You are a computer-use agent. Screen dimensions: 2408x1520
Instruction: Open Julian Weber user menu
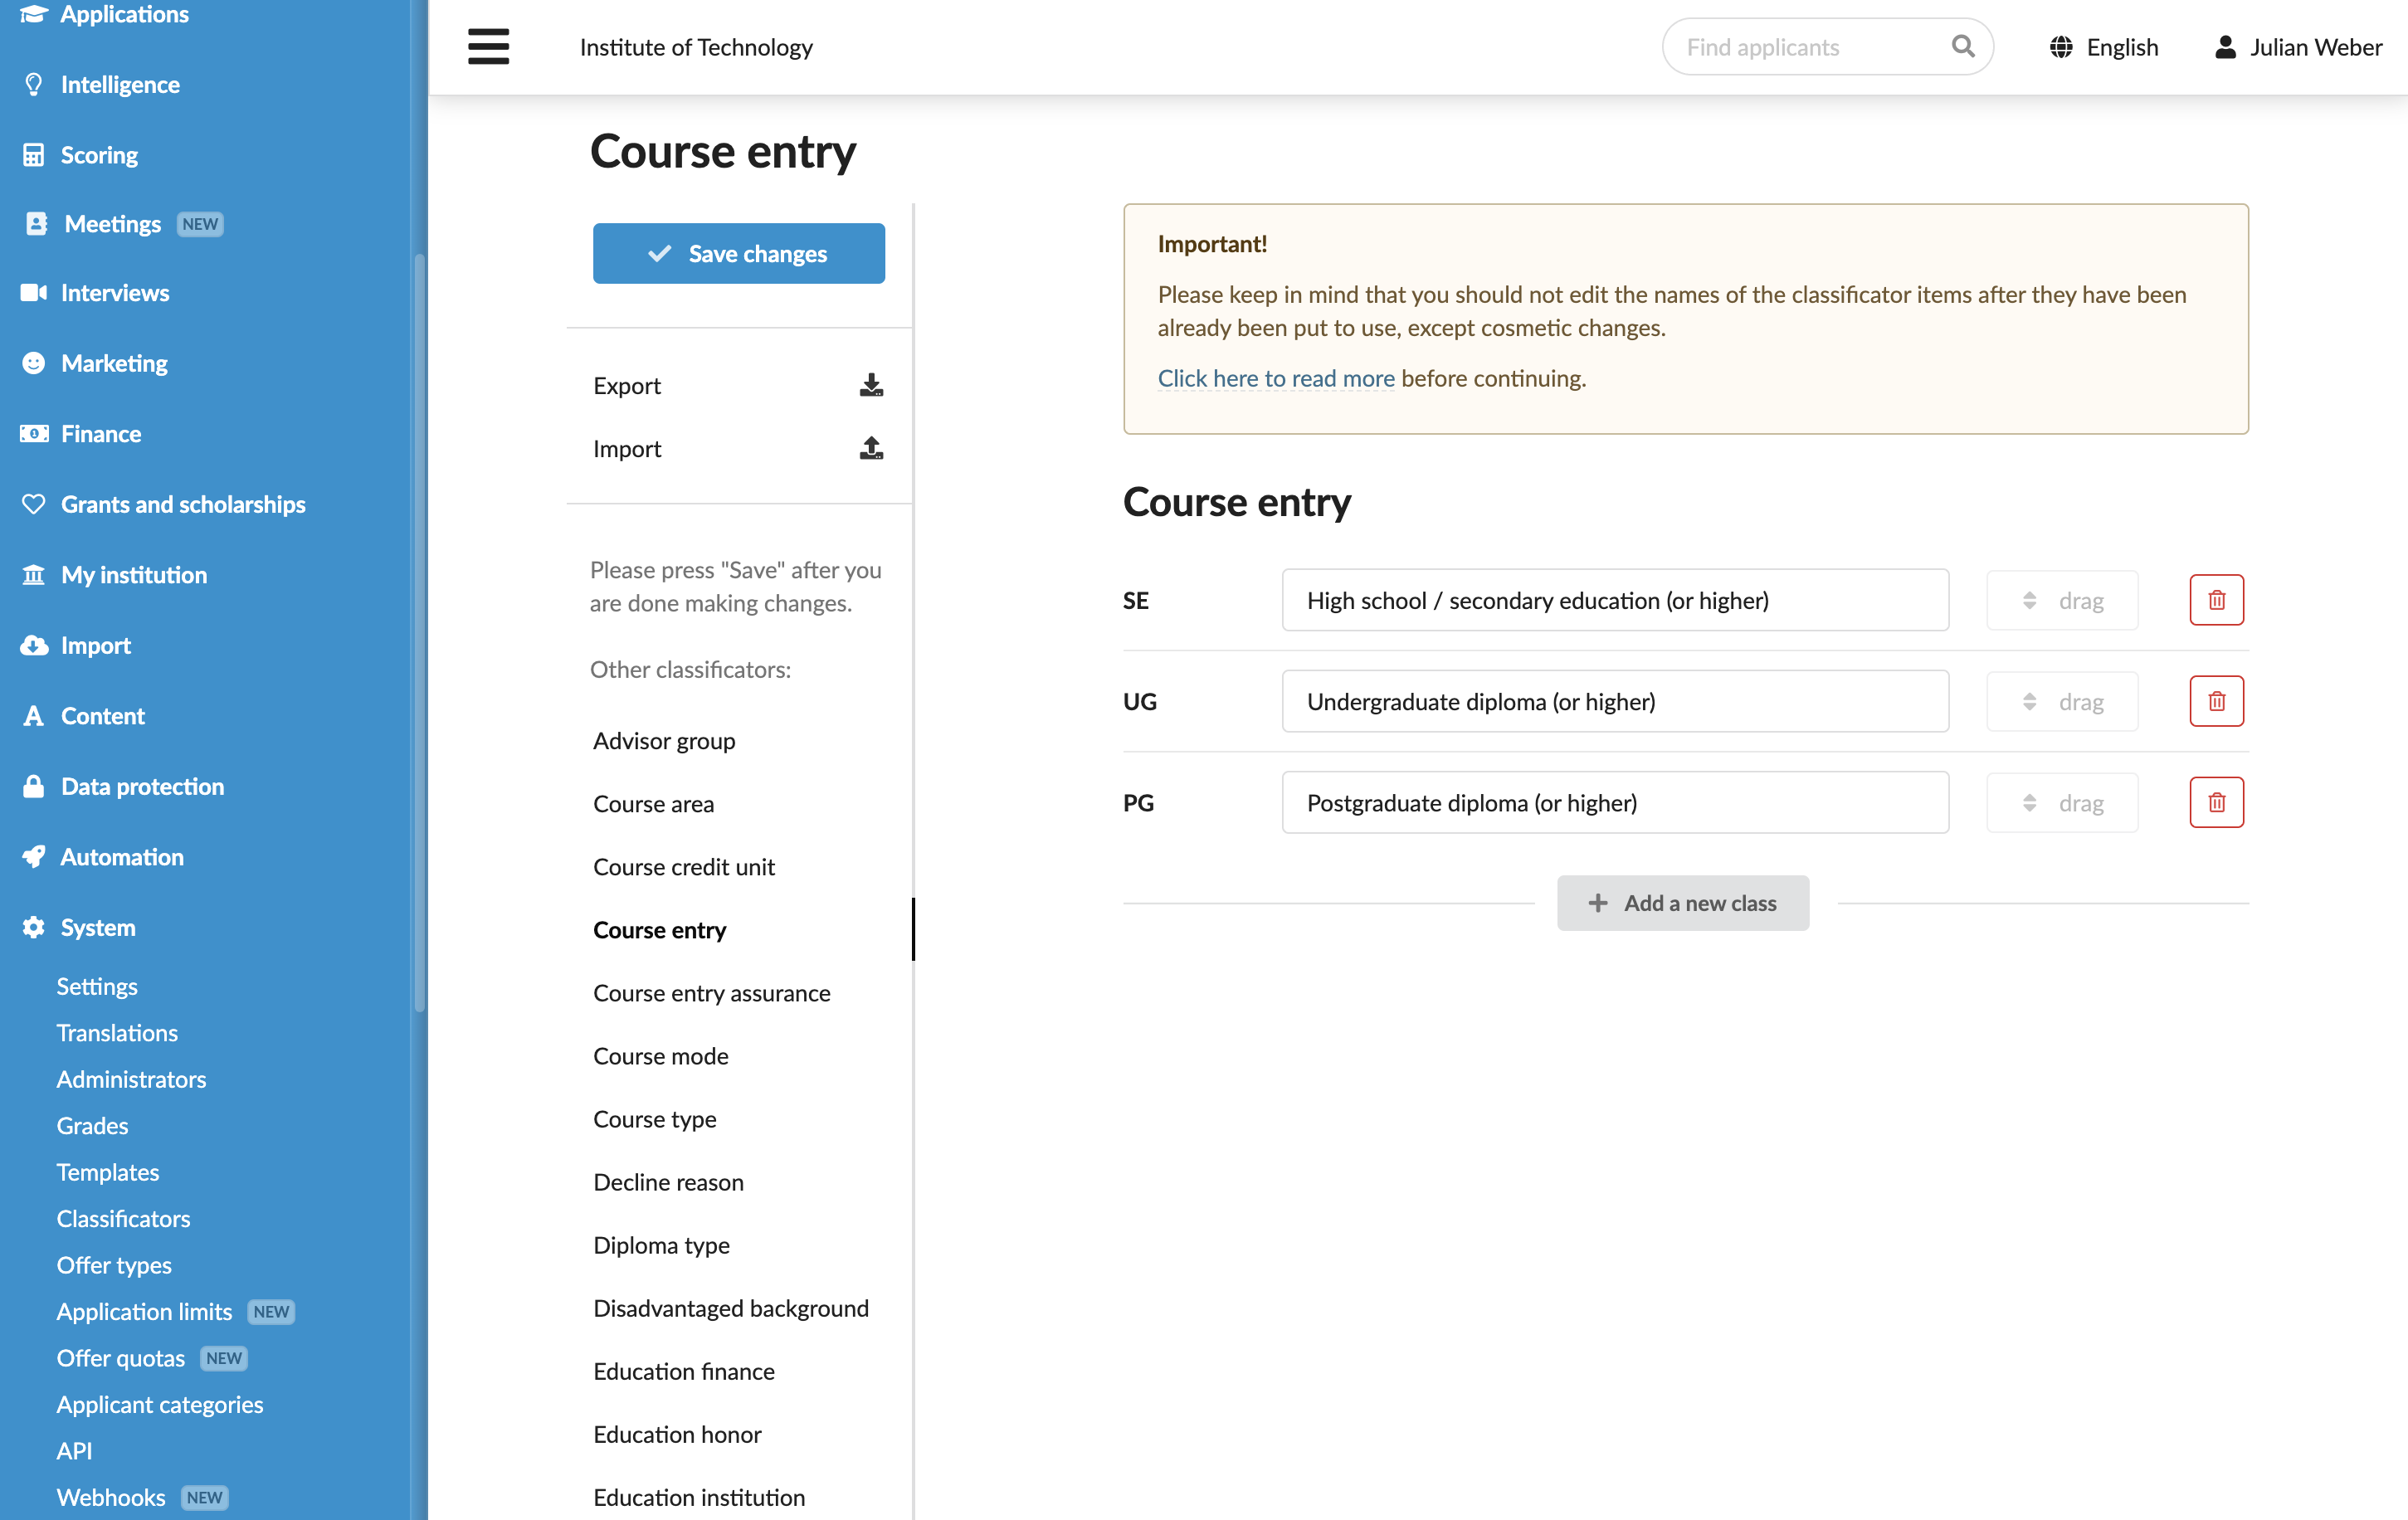pyautogui.click(x=2298, y=47)
